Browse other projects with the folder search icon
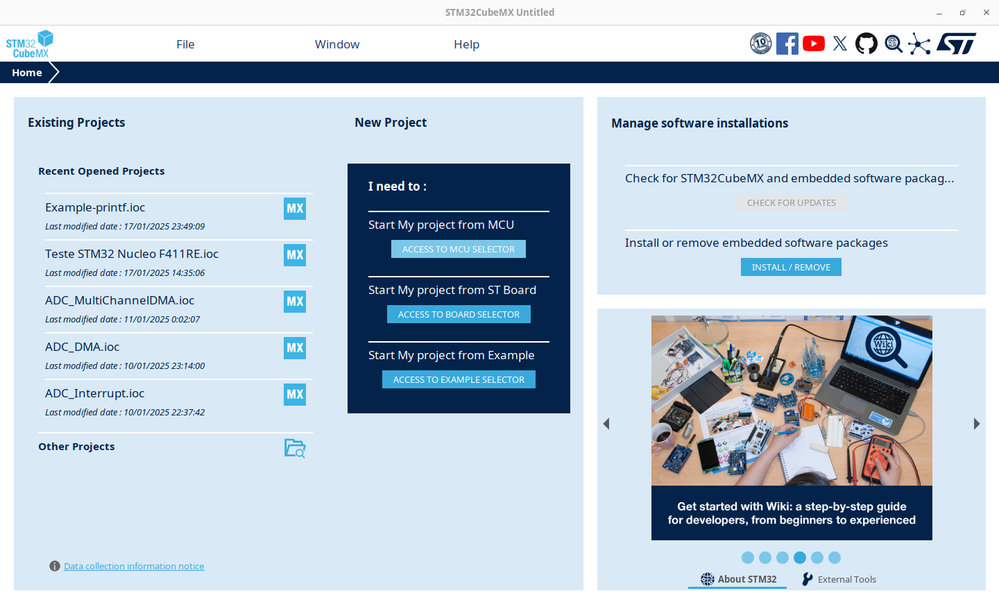The height and width of the screenshot is (604, 999). [x=294, y=448]
